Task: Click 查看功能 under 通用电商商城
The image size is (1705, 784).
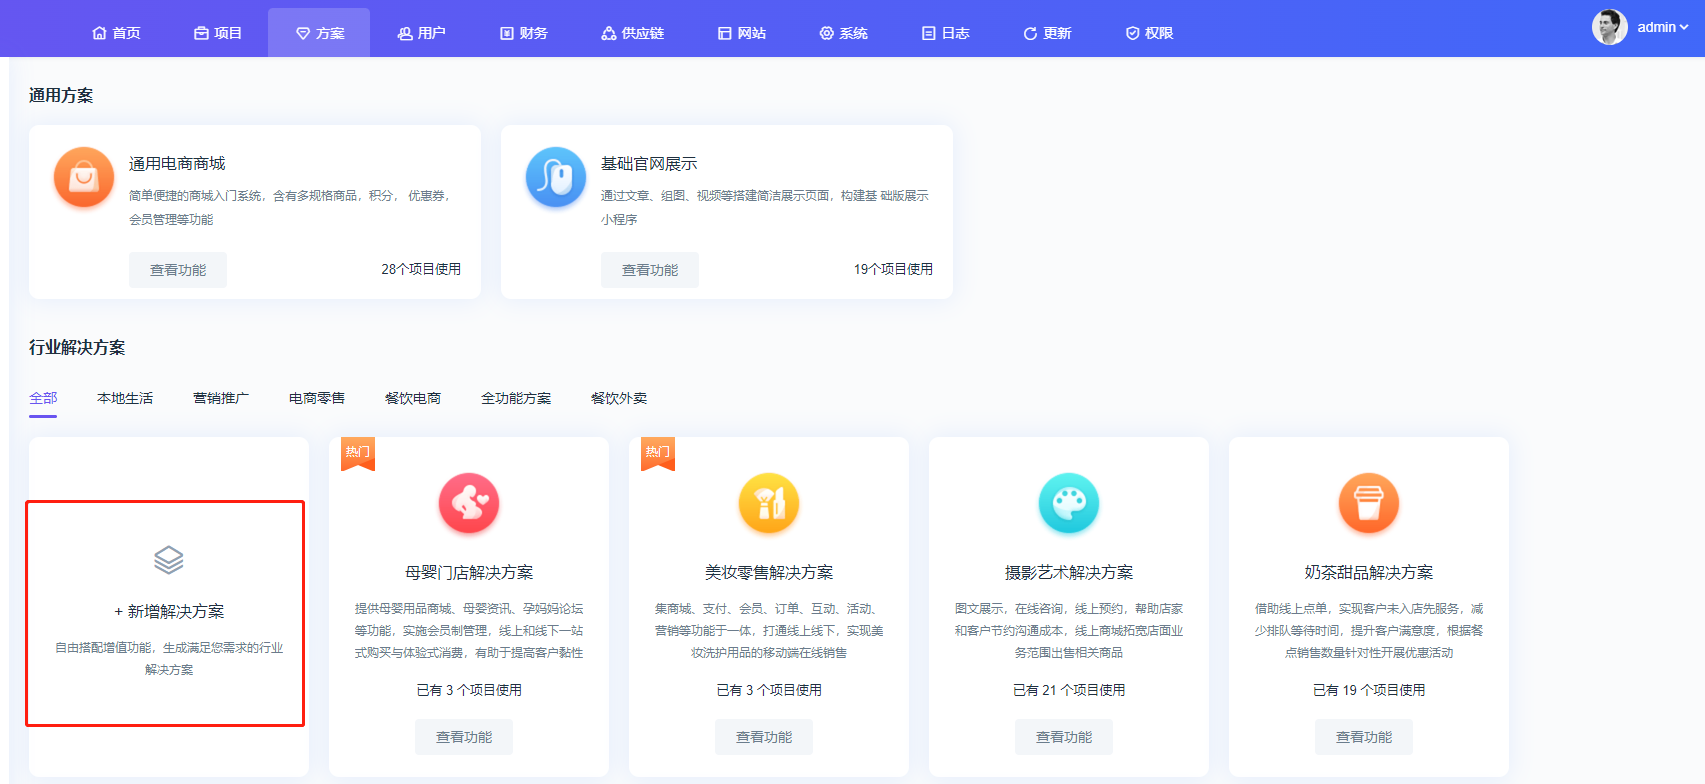Action: click(x=178, y=270)
